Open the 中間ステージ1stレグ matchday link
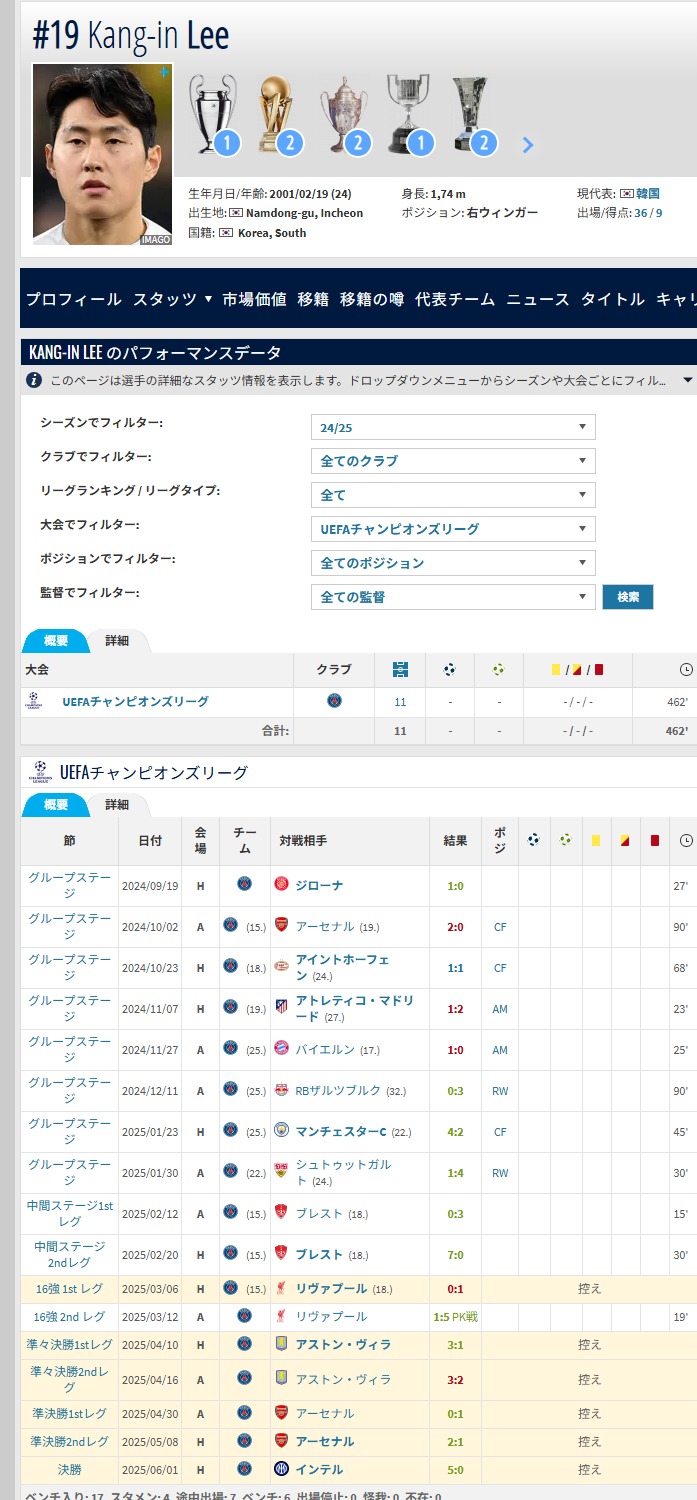Image resolution: width=697 pixels, height=1500 pixels. click(69, 1213)
